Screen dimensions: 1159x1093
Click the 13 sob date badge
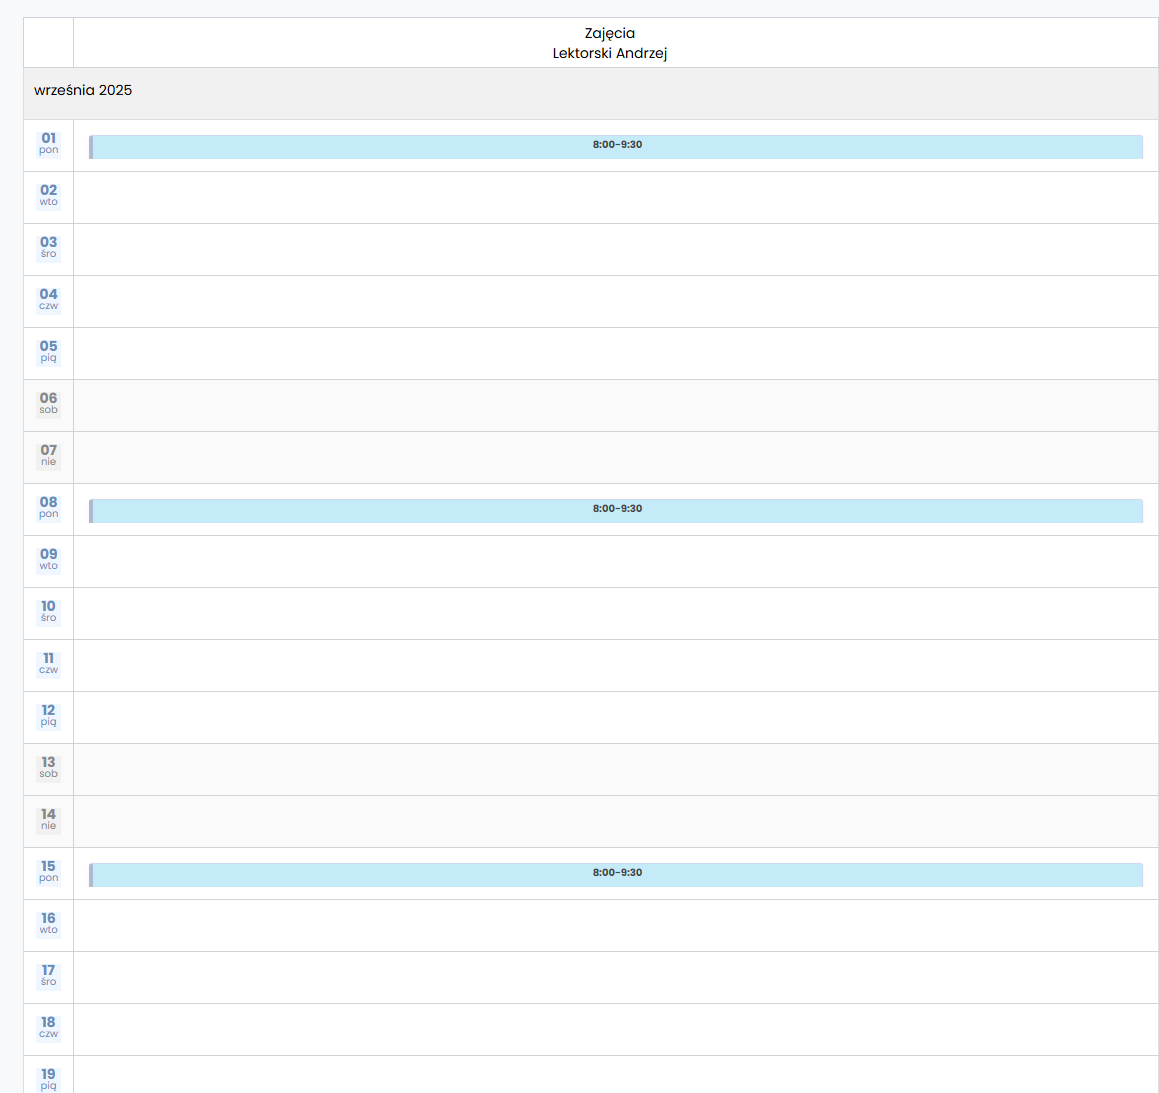48,768
